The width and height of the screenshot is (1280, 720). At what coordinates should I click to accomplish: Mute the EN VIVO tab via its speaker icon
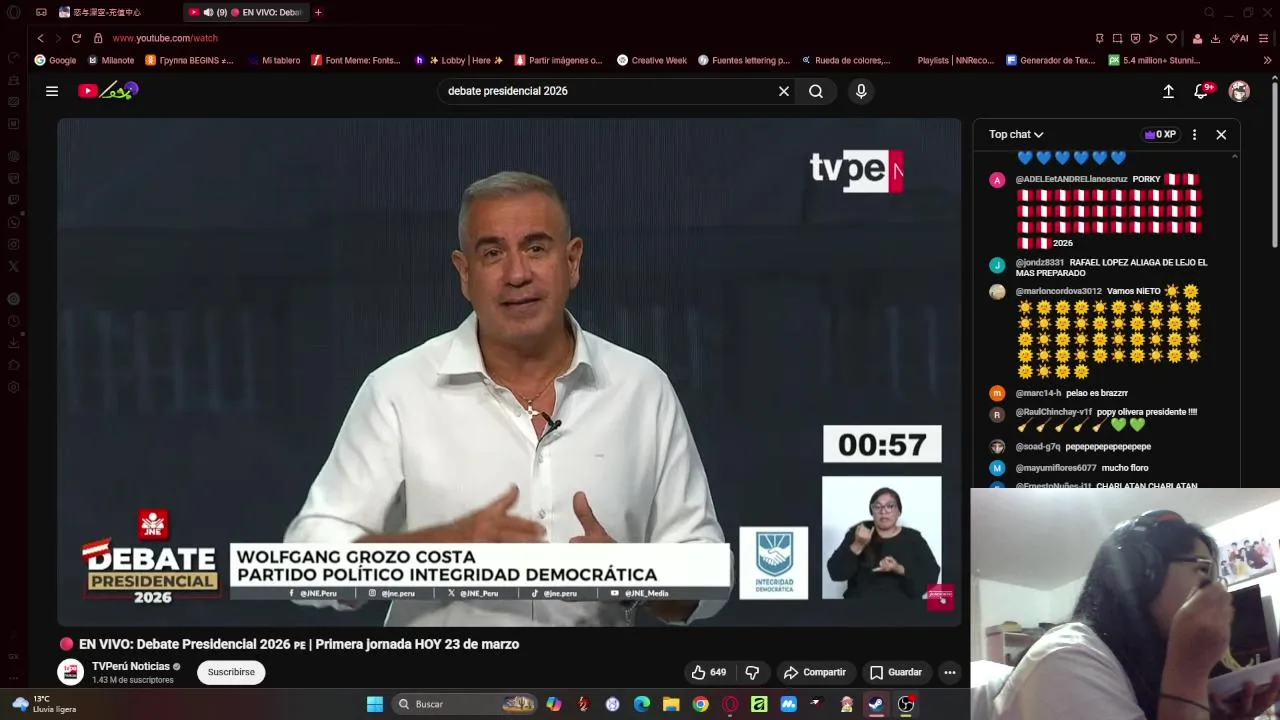pyautogui.click(x=208, y=12)
